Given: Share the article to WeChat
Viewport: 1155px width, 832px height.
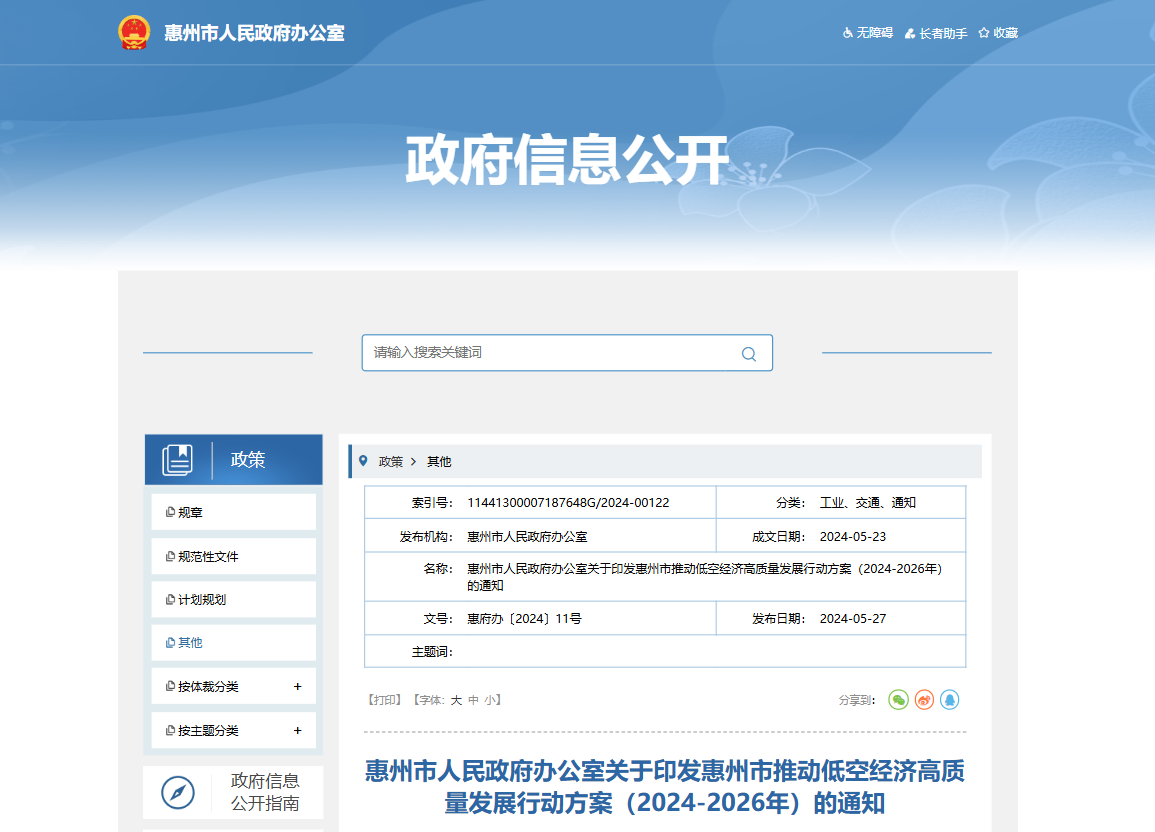Looking at the screenshot, I should (x=897, y=700).
